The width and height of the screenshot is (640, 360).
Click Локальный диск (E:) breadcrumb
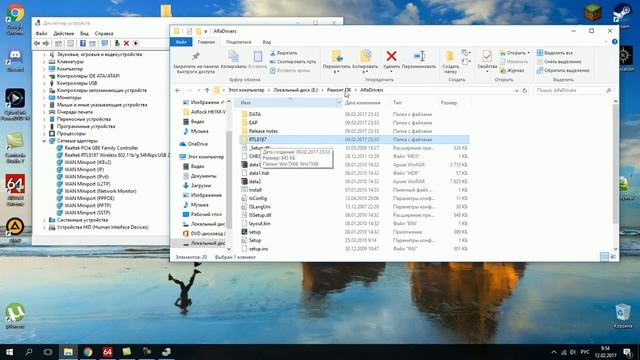(296, 90)
